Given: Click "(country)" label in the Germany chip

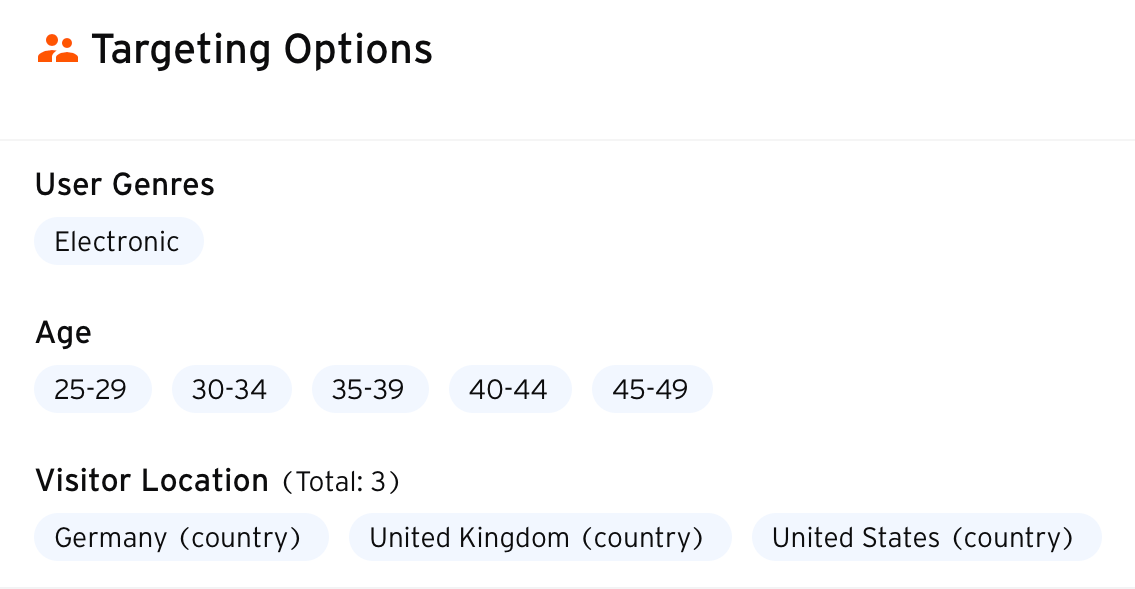Looking at the screenshot, I should (x=240, y=538).
